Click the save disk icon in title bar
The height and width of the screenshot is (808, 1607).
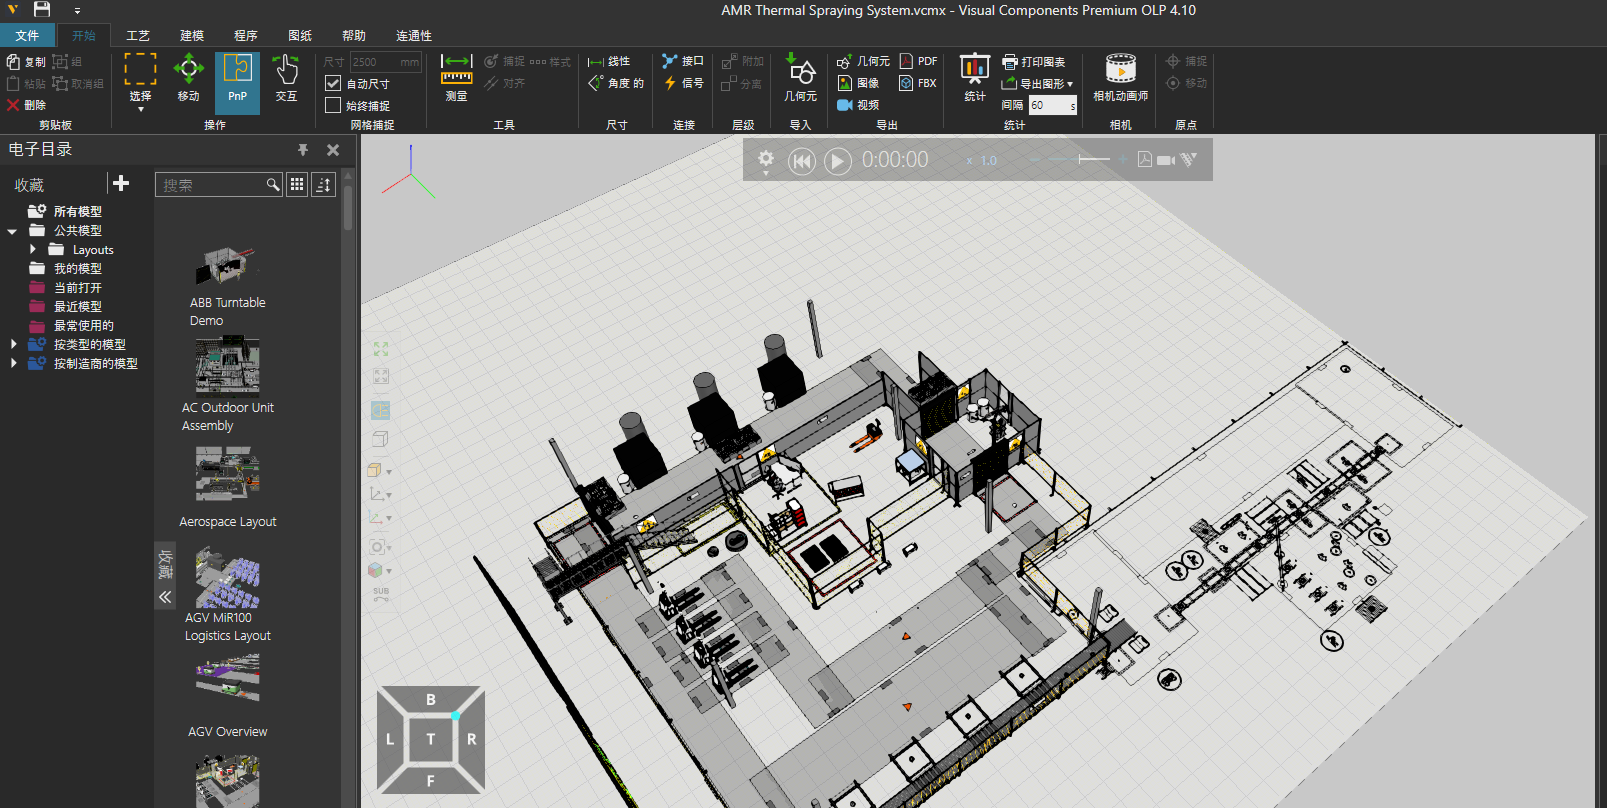[x=42, y=10]
